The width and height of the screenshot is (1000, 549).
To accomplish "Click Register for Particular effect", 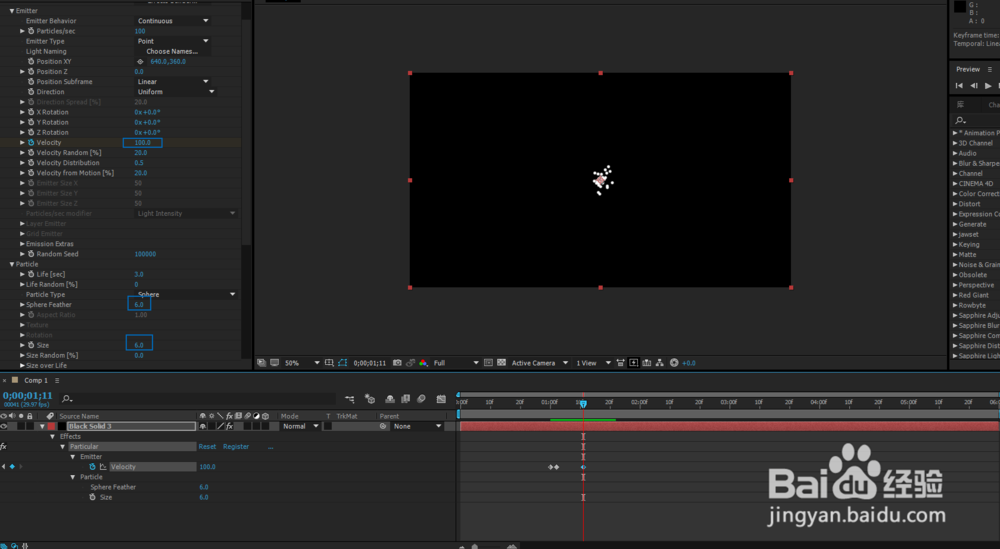I will pos(236,447).
